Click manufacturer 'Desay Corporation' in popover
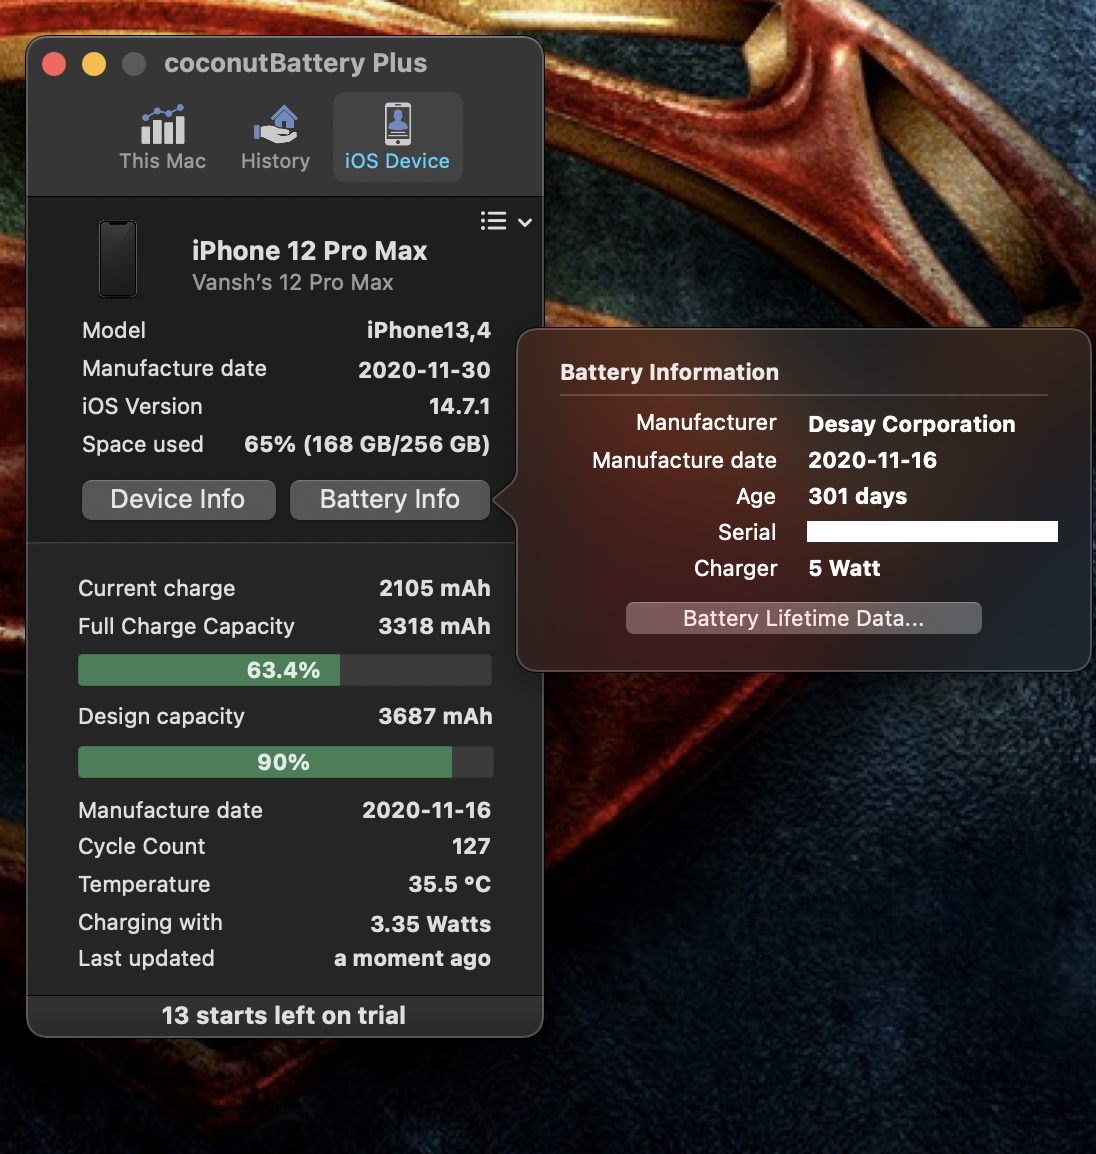The image size is (1096, 1154). coord(911,425)
